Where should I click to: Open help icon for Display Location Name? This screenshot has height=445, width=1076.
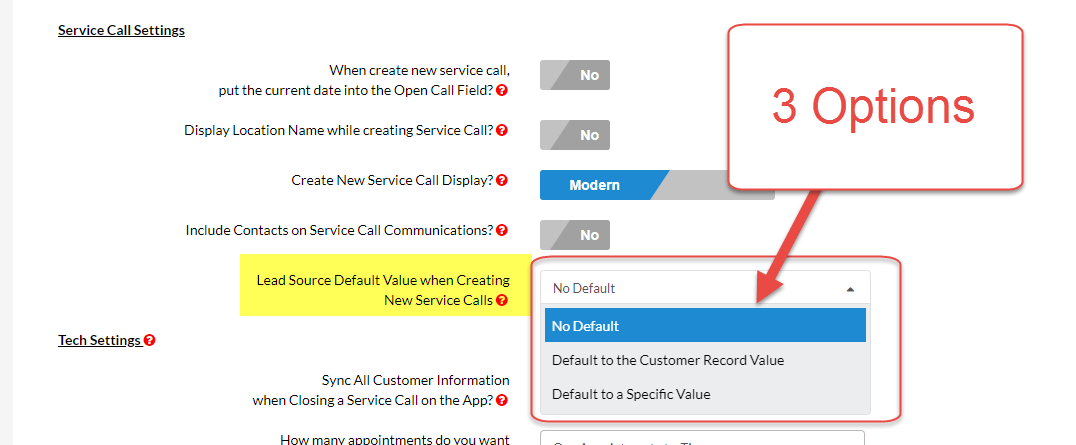pos(502,130)
